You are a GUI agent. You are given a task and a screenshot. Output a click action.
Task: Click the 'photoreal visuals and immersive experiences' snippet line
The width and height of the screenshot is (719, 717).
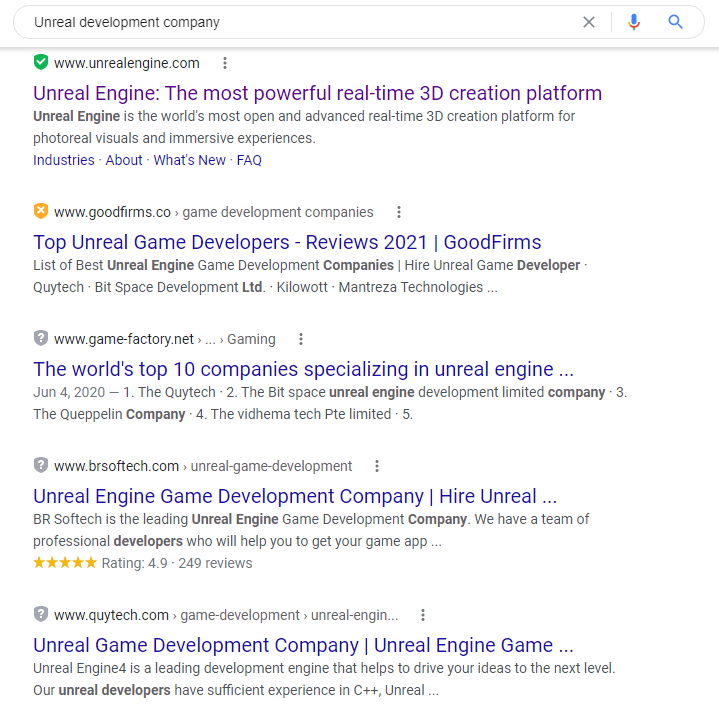174,138
